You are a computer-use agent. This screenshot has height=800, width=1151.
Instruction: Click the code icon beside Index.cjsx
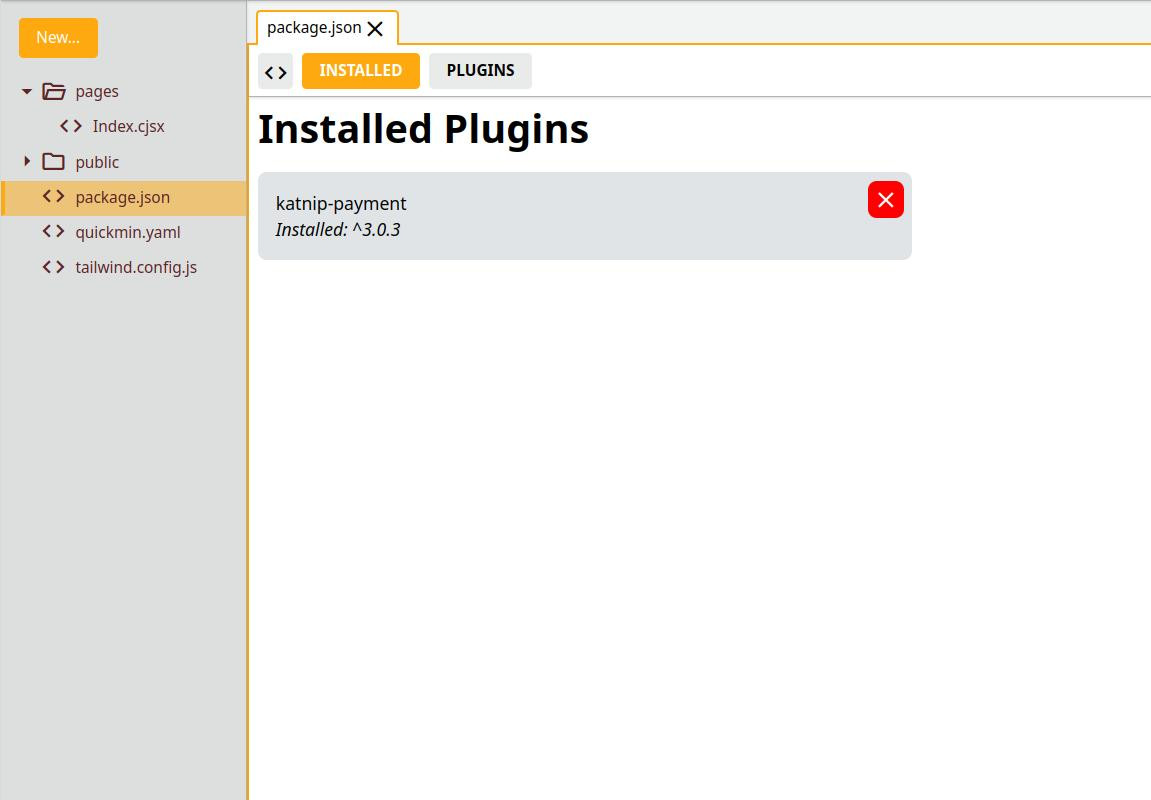click(71, 127)
